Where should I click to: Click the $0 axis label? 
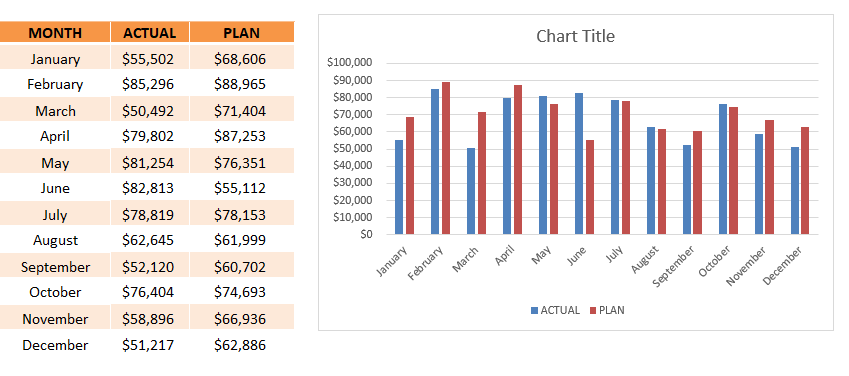(x=365, y=235)
